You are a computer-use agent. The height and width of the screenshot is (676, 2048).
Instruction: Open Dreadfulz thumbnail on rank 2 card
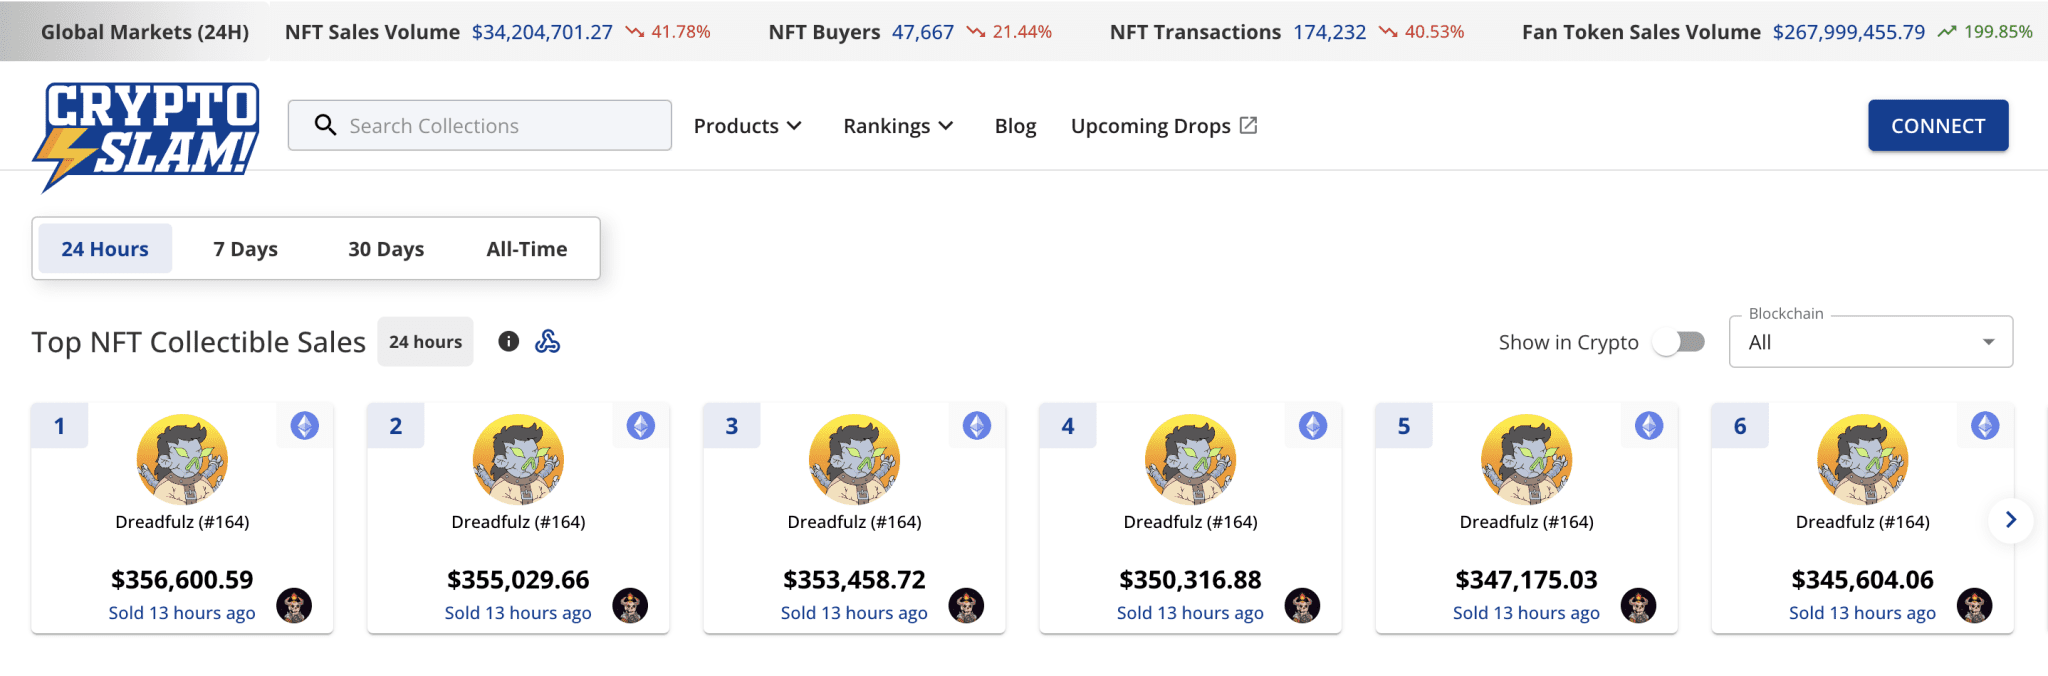(x=518, y=459)
